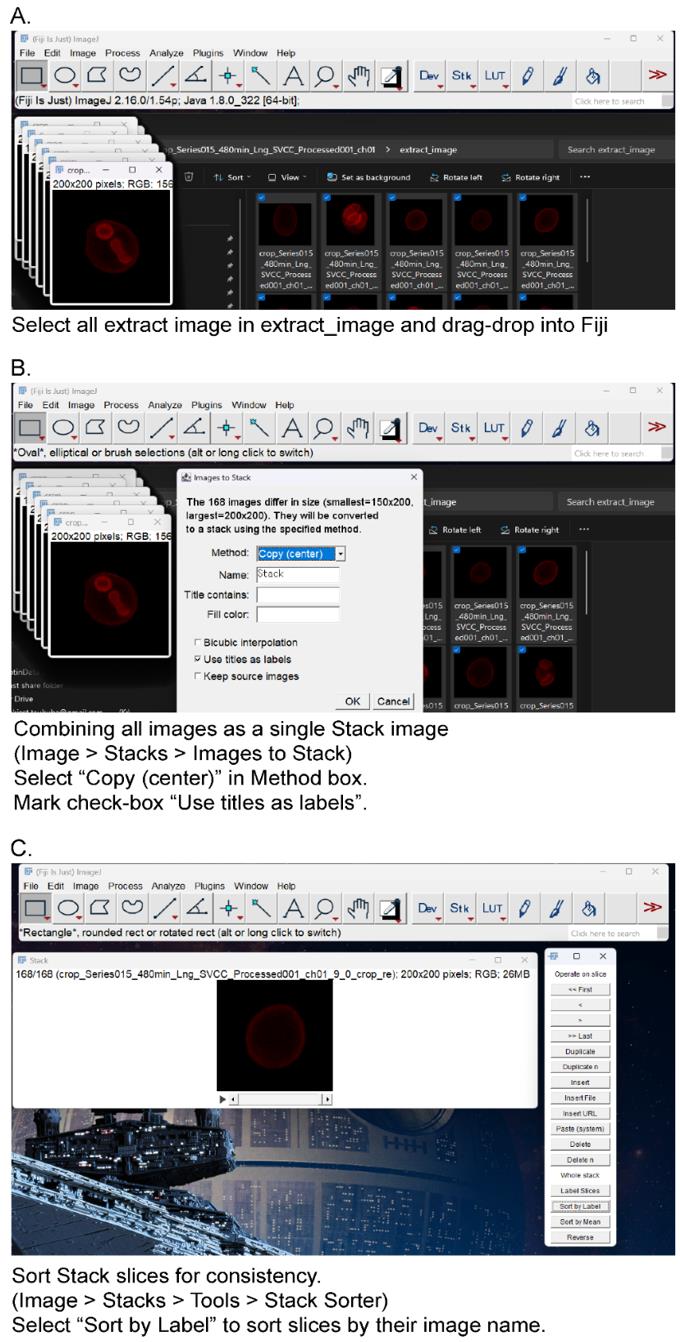Toggle the Use titles as labels checkbox
This screenshot has width=680, height=1342.
(196, 660)
